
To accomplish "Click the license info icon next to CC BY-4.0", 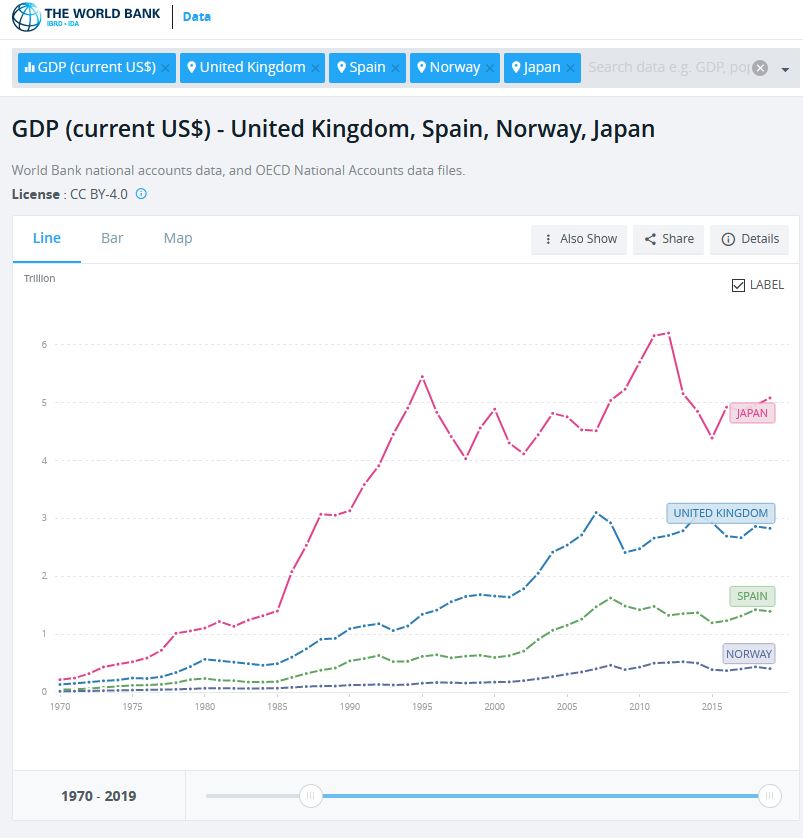I will click(x=141, y=194).
